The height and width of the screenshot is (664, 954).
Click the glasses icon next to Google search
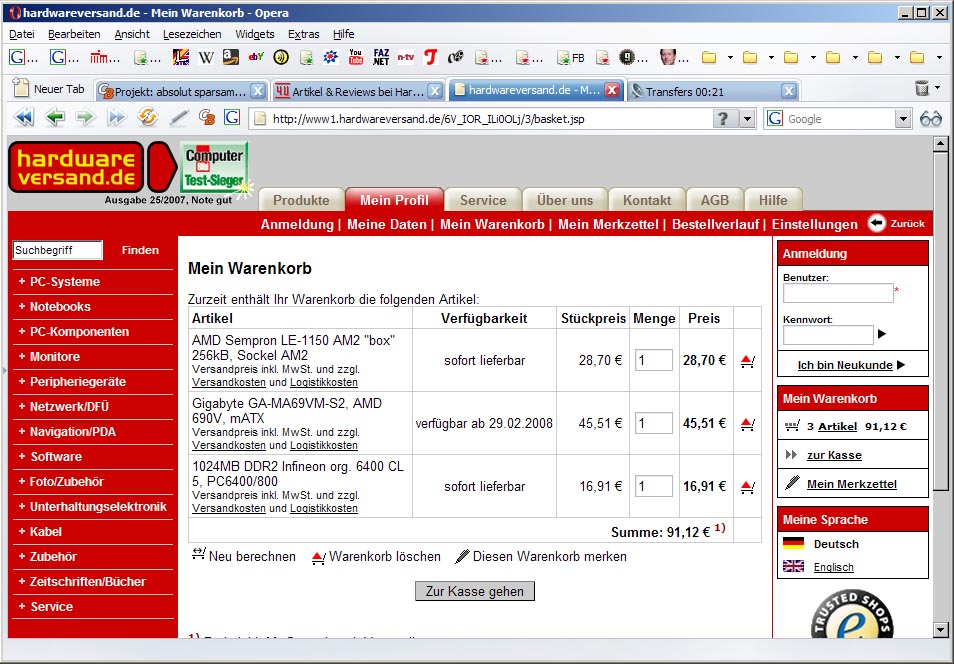930,119
